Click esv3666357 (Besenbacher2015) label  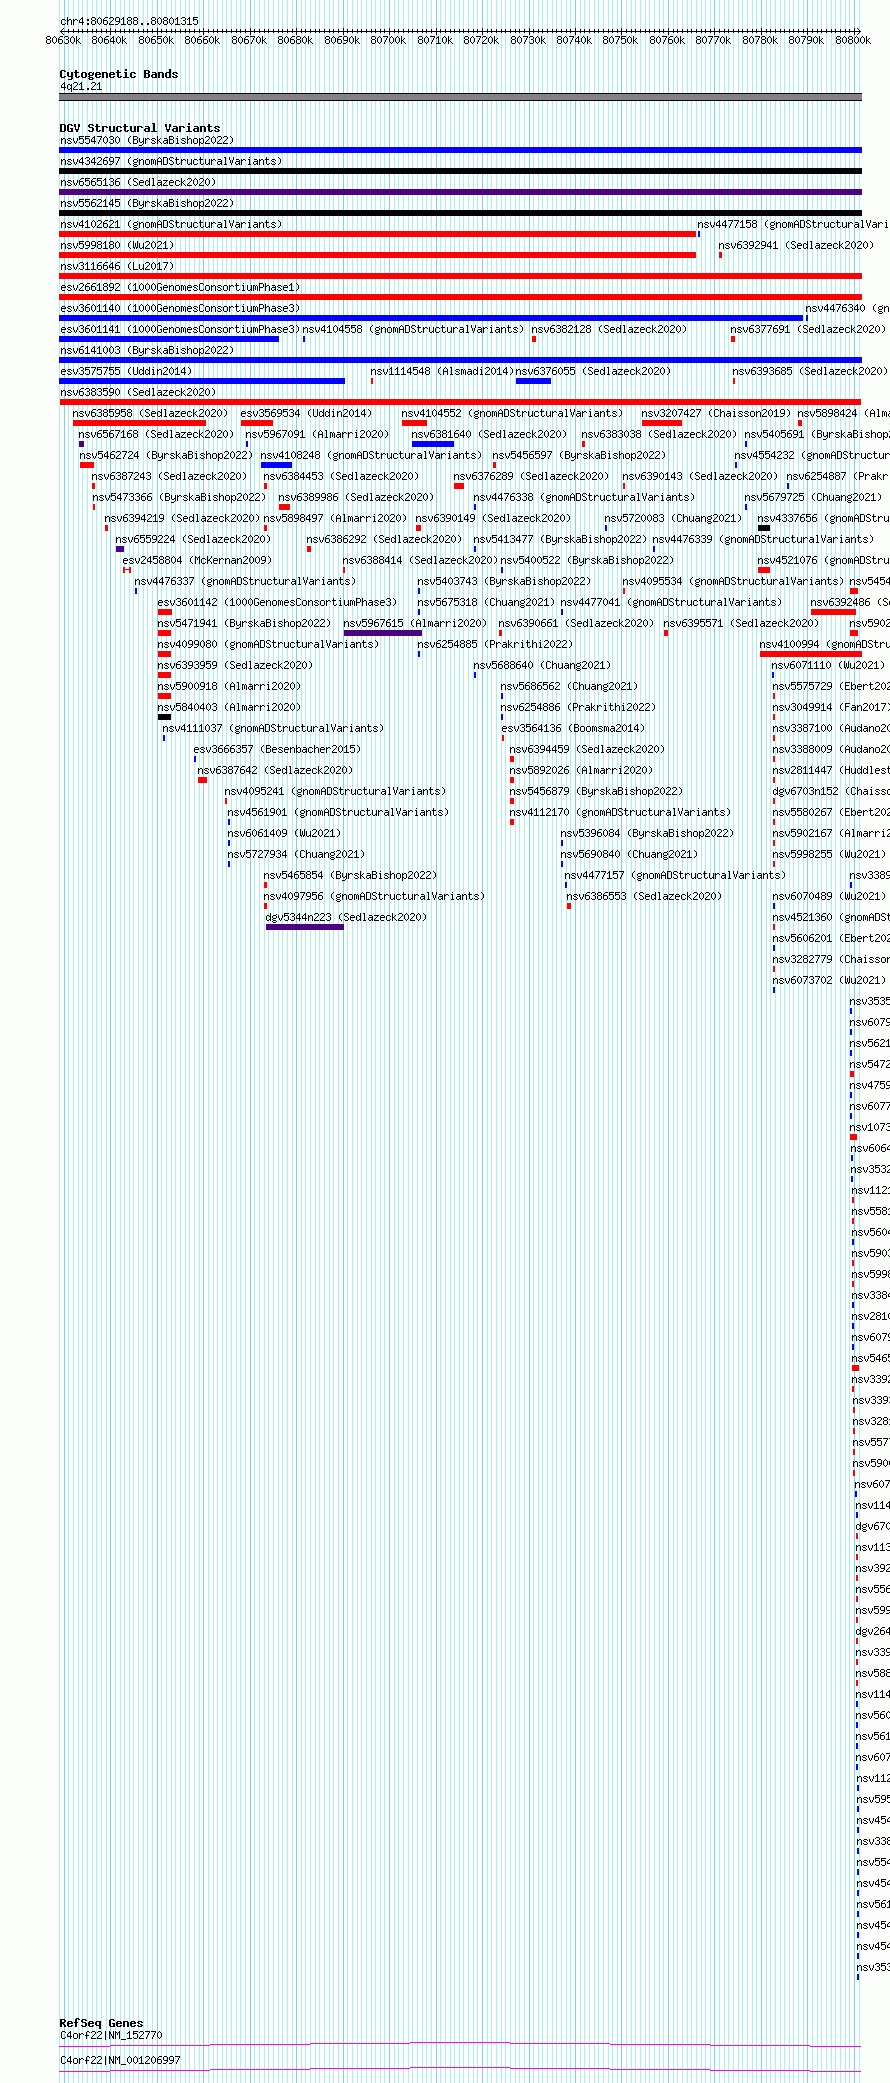click(x=277, y=749)
